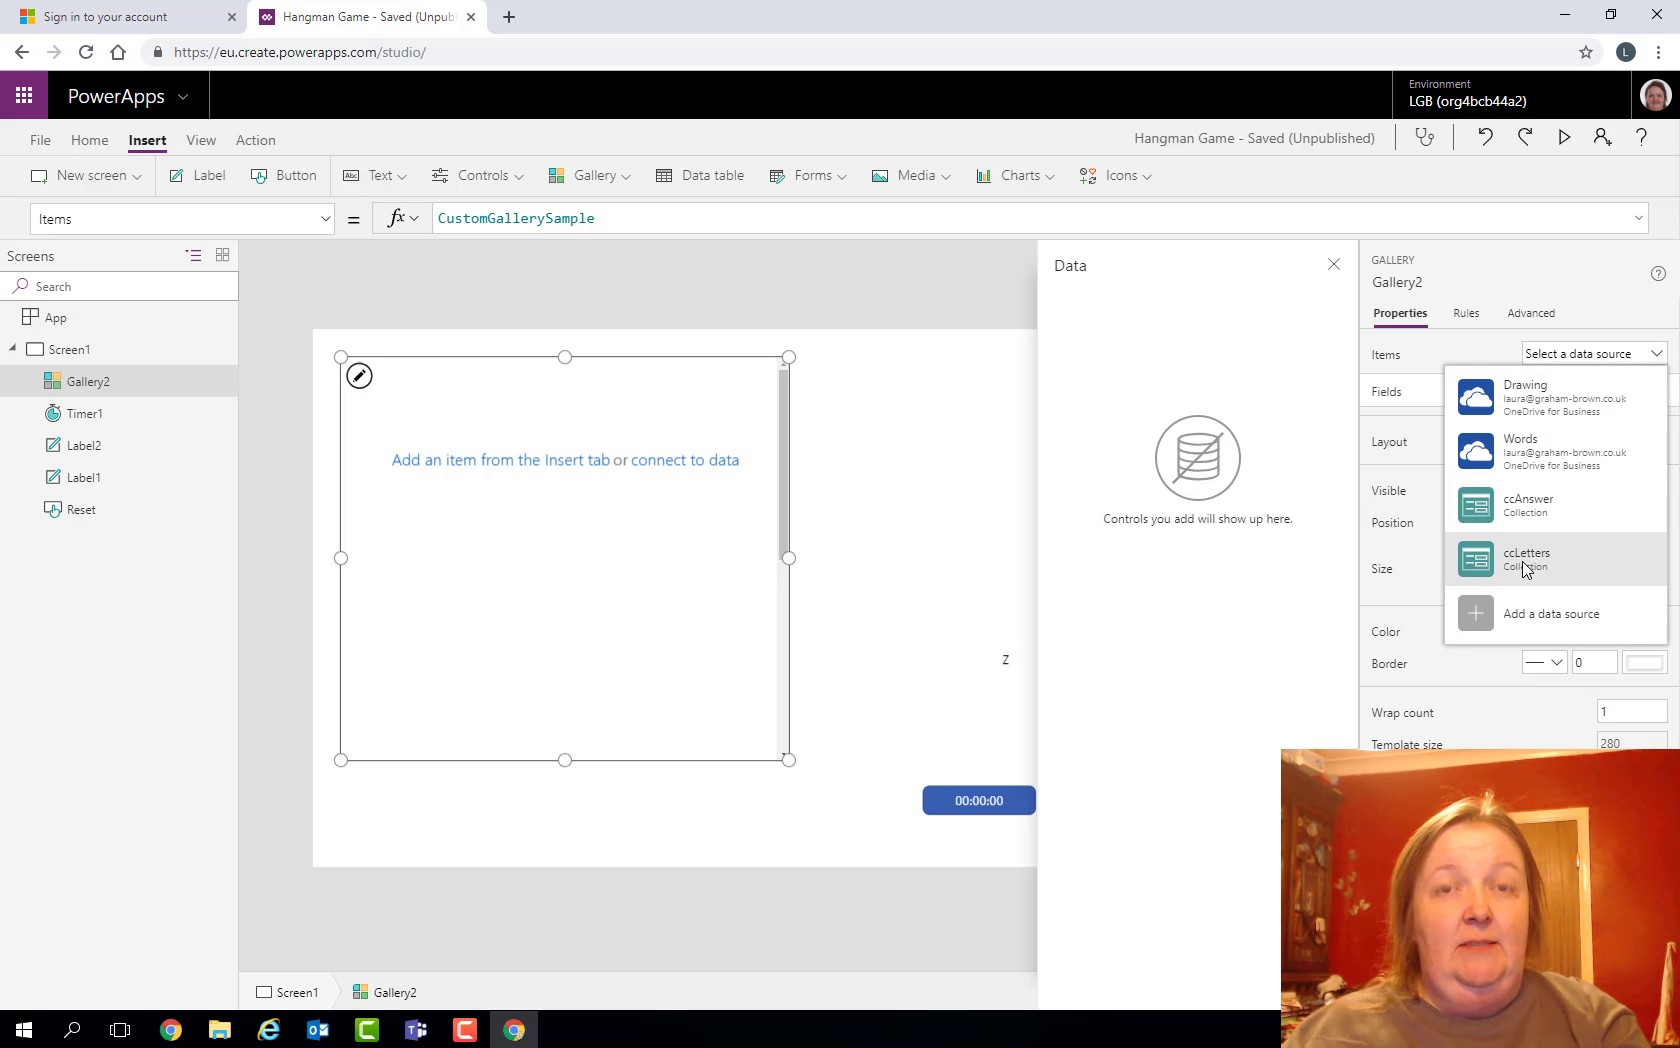
Task: Click the gallery edit pencil icon
Action: pos(359,376)
